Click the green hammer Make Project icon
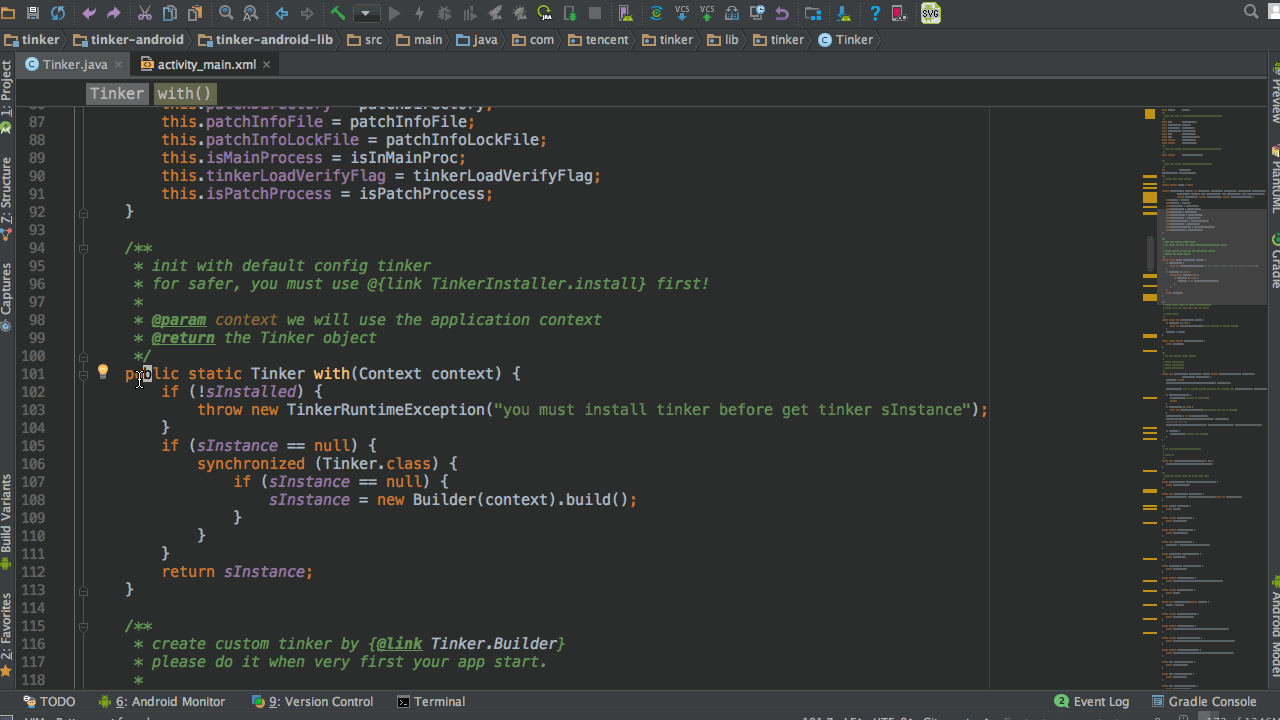 (x=338, y=13)
